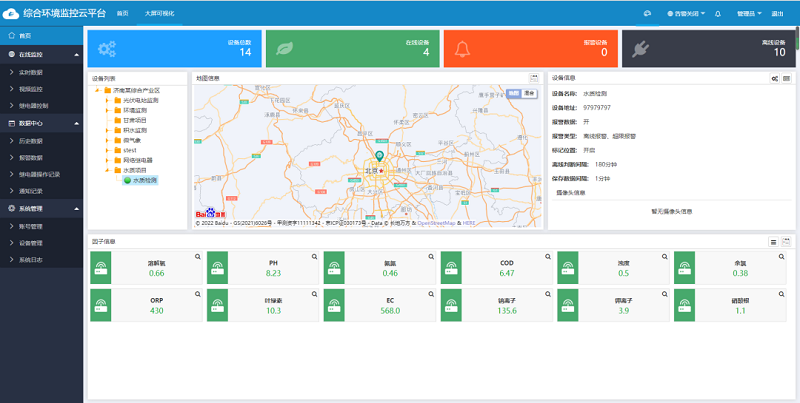Click the cloud dashboard icon in header
This screenshot has width=800, height=403.
click(x=648, y=14)
